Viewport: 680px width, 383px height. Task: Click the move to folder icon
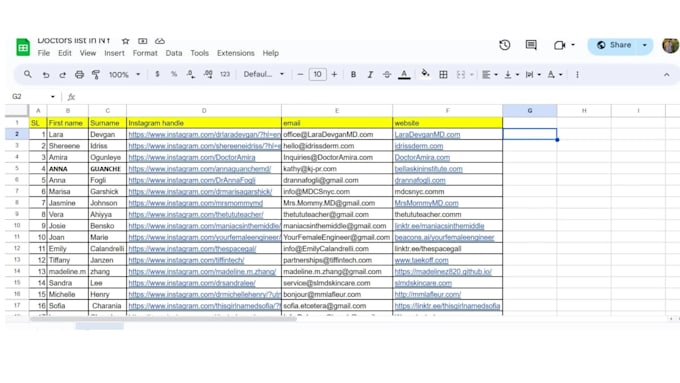coord(143,41)
